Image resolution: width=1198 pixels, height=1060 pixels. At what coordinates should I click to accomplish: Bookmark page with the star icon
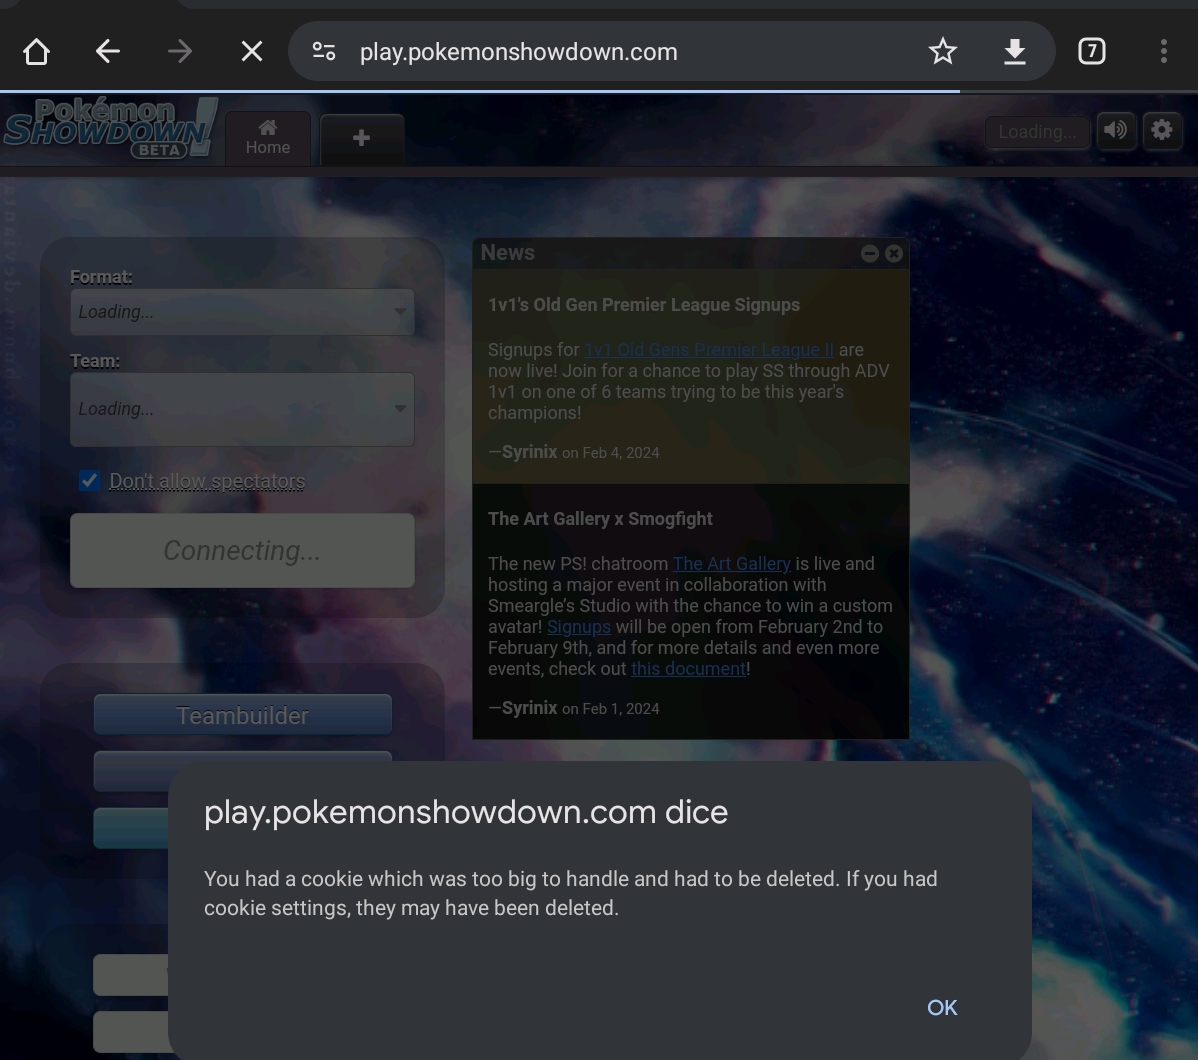click(943, 52)
